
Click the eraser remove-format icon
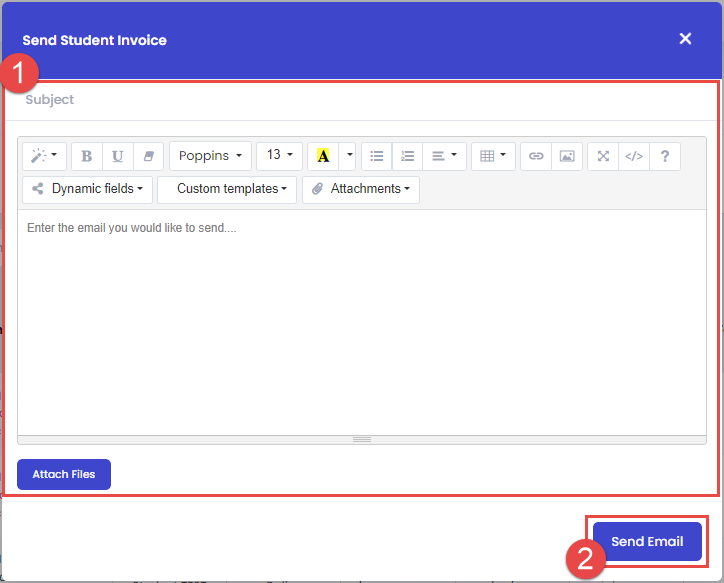pos(148,156)
